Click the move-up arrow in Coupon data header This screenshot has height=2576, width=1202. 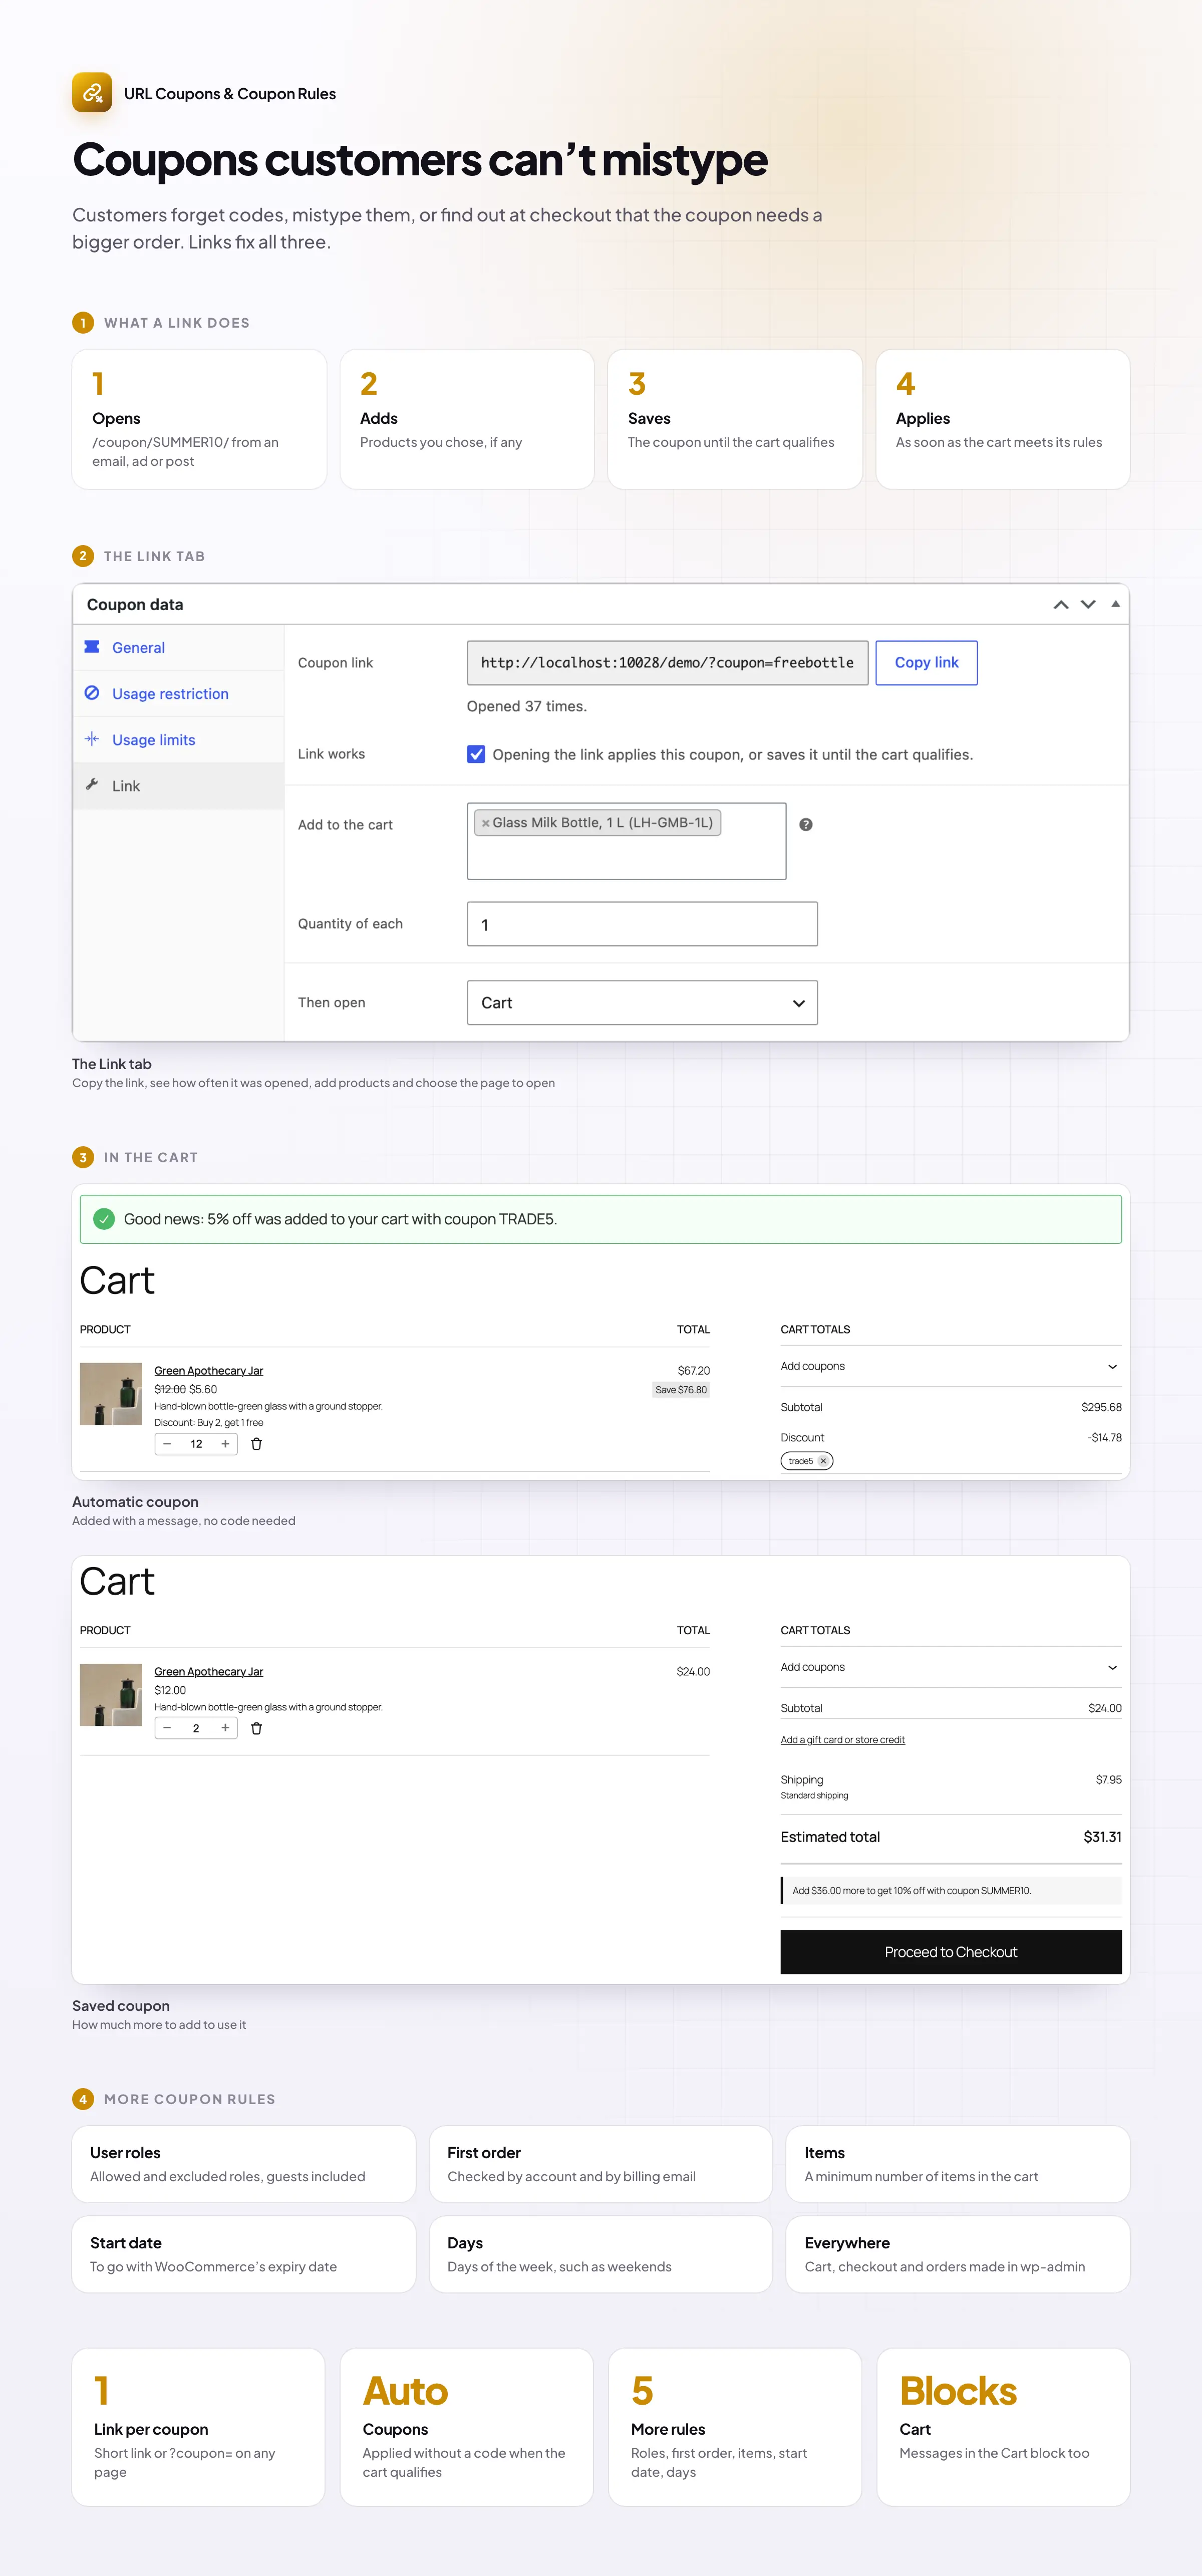[1061, 605]
